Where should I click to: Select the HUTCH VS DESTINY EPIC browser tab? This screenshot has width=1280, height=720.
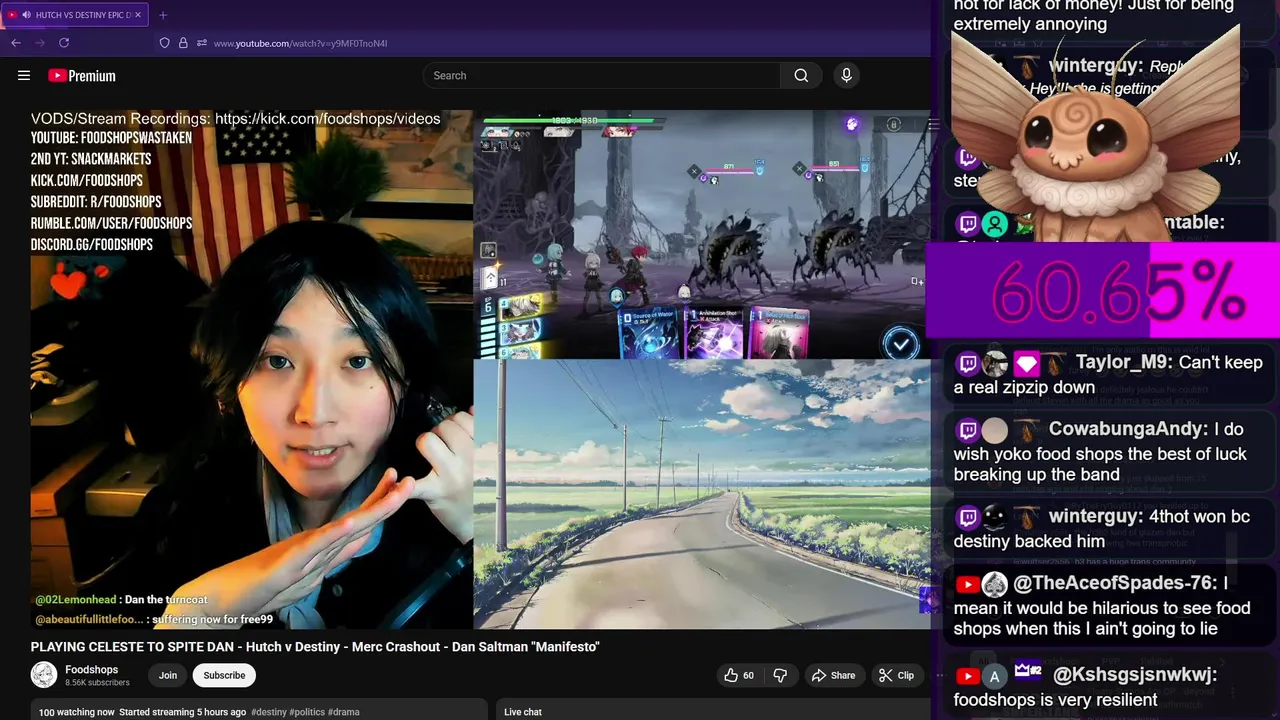tap(77, 15)
